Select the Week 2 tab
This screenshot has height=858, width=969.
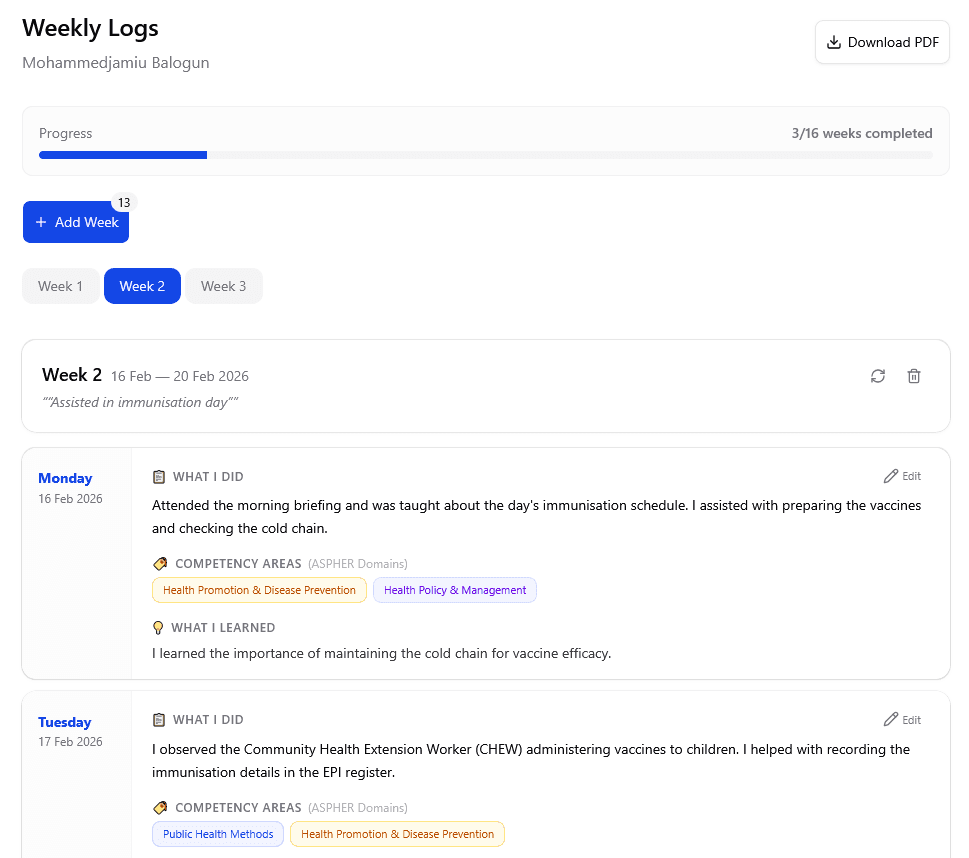pos(142,285)
